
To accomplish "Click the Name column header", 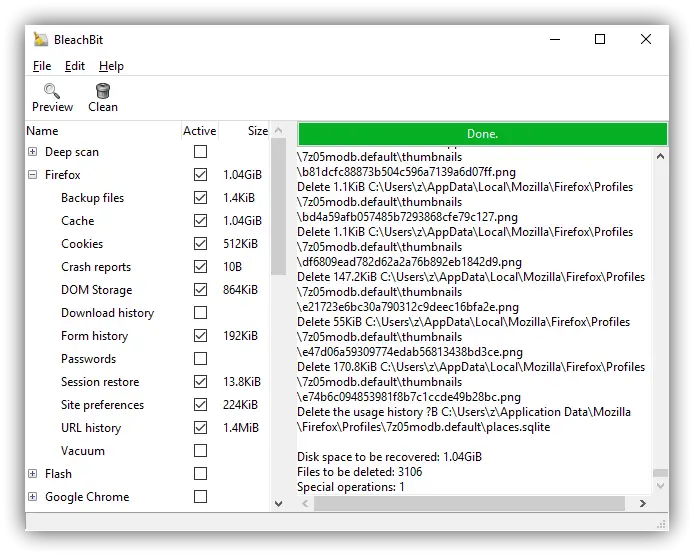I will pyautogui.click(x=103, y=131).
